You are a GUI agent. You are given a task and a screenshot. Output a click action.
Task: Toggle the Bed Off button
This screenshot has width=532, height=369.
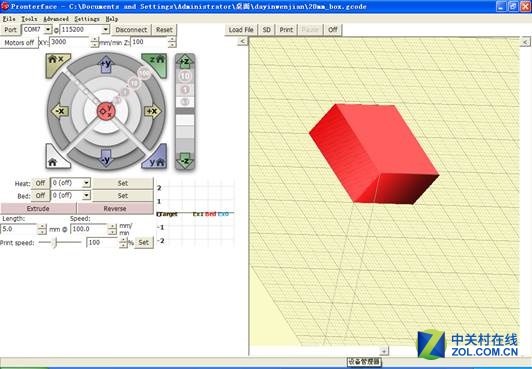click(x=40, y=196)
